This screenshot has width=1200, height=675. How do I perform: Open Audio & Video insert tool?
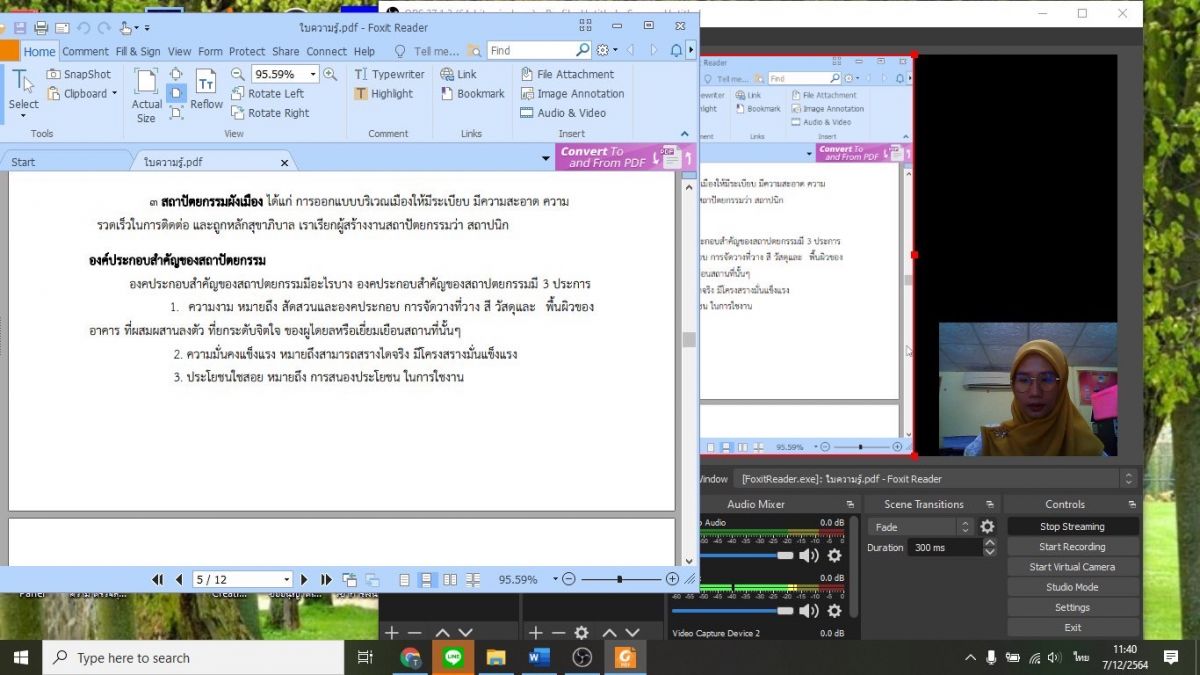coord(563,113)
